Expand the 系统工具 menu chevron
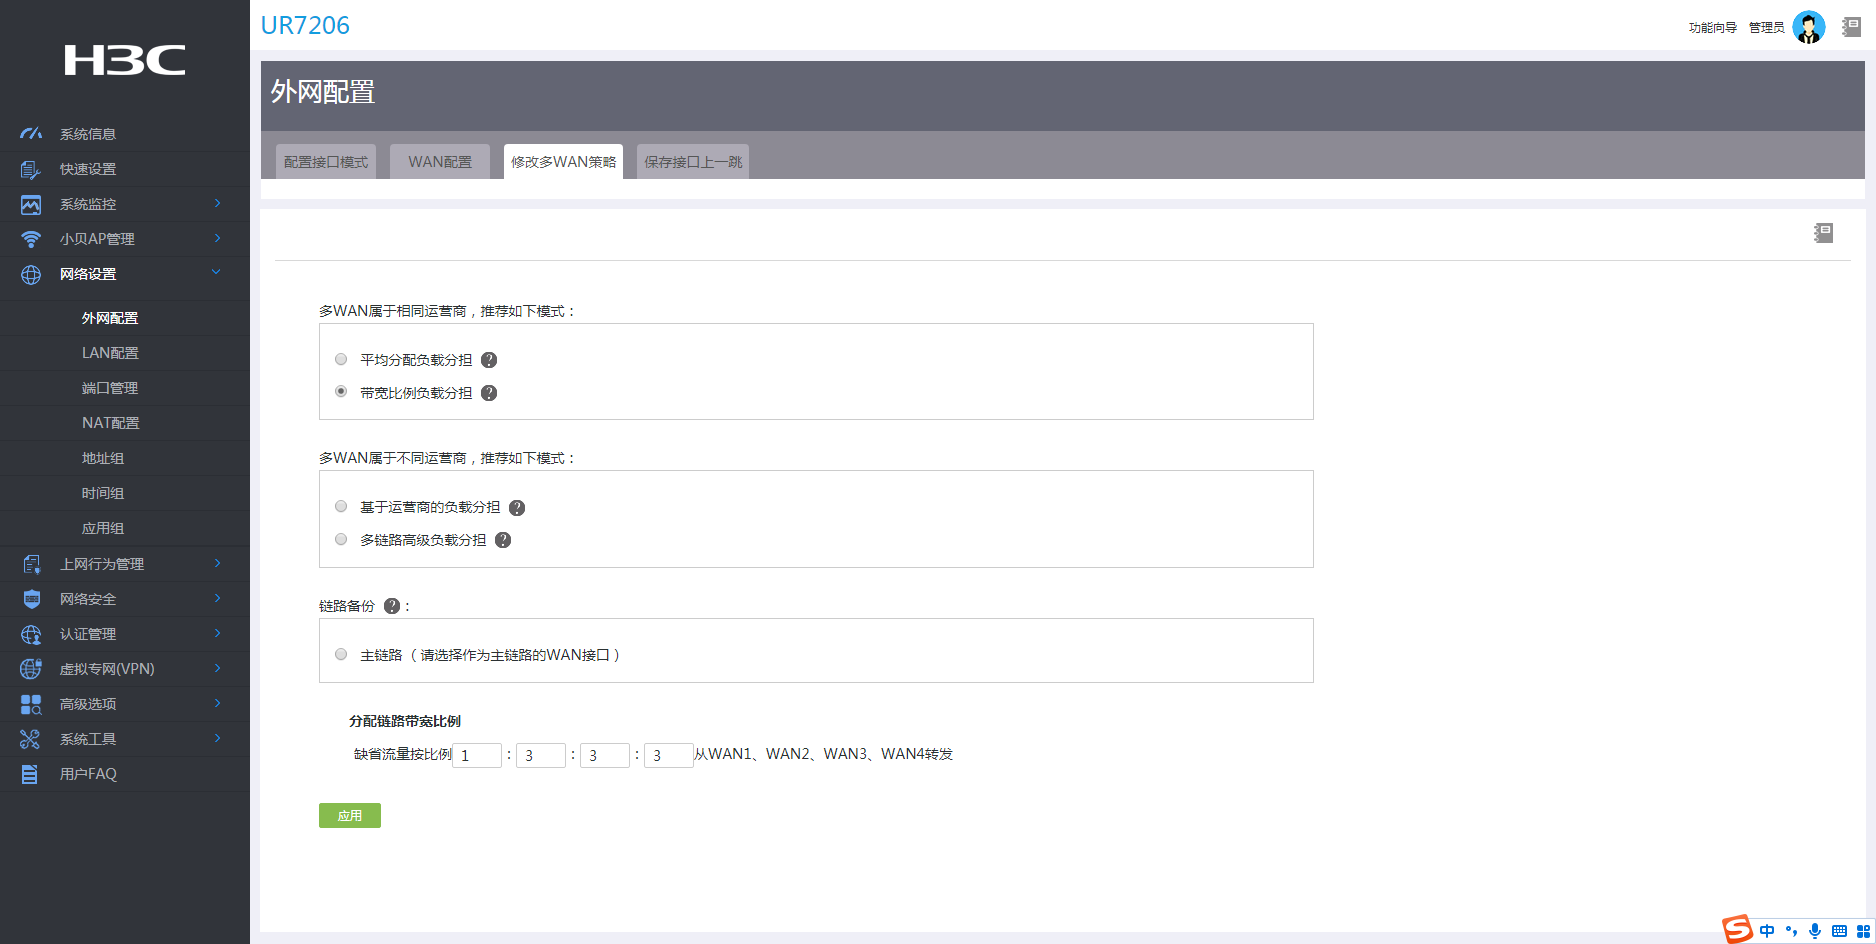 (x=217, y=738)
